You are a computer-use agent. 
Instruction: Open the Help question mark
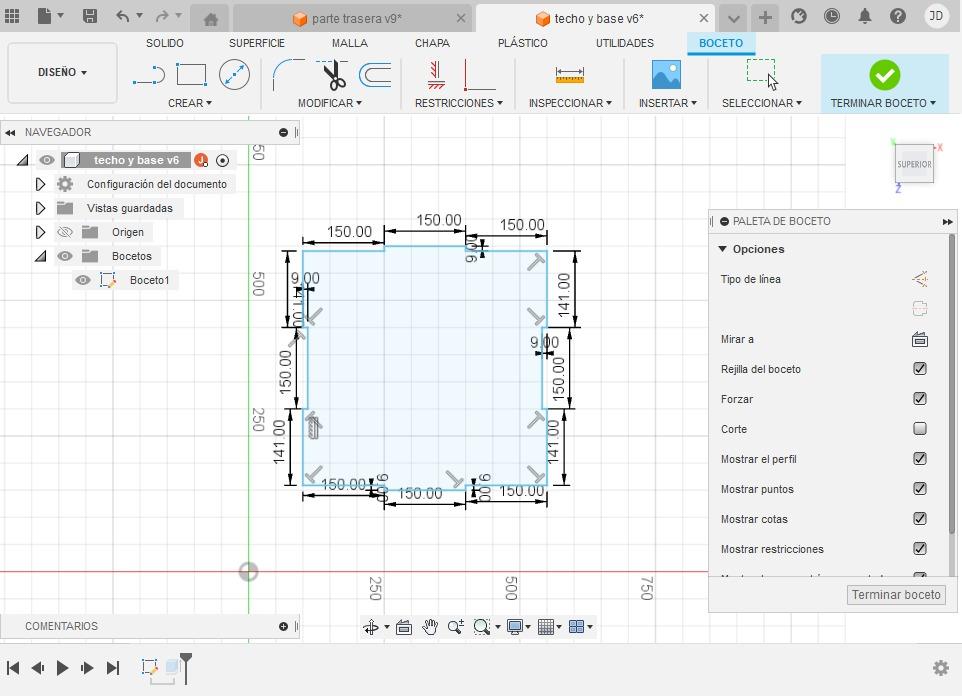(x=898, y=17)
